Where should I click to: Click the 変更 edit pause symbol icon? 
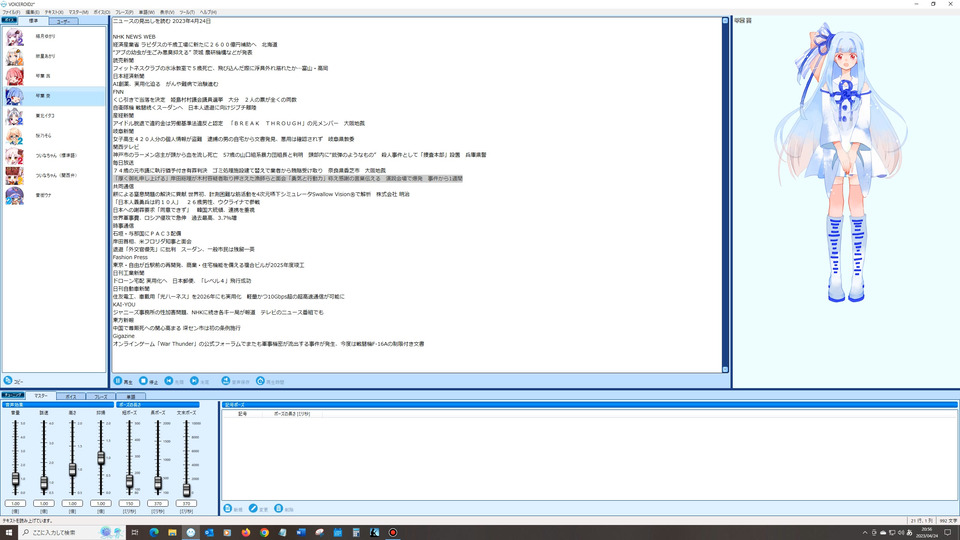pos(253,509)
